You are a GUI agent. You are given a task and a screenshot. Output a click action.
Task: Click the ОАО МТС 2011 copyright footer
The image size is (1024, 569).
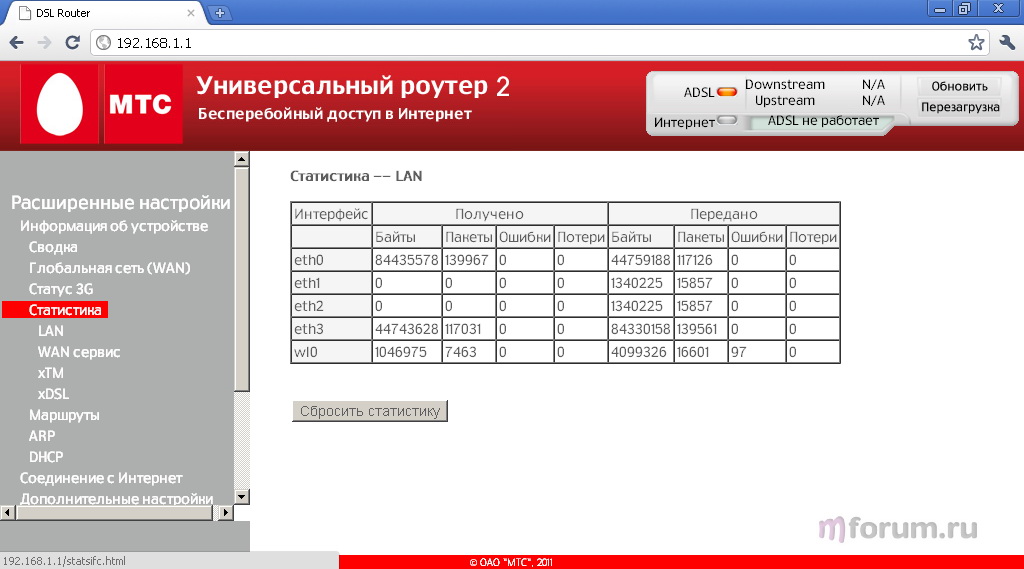click(511, 562)
